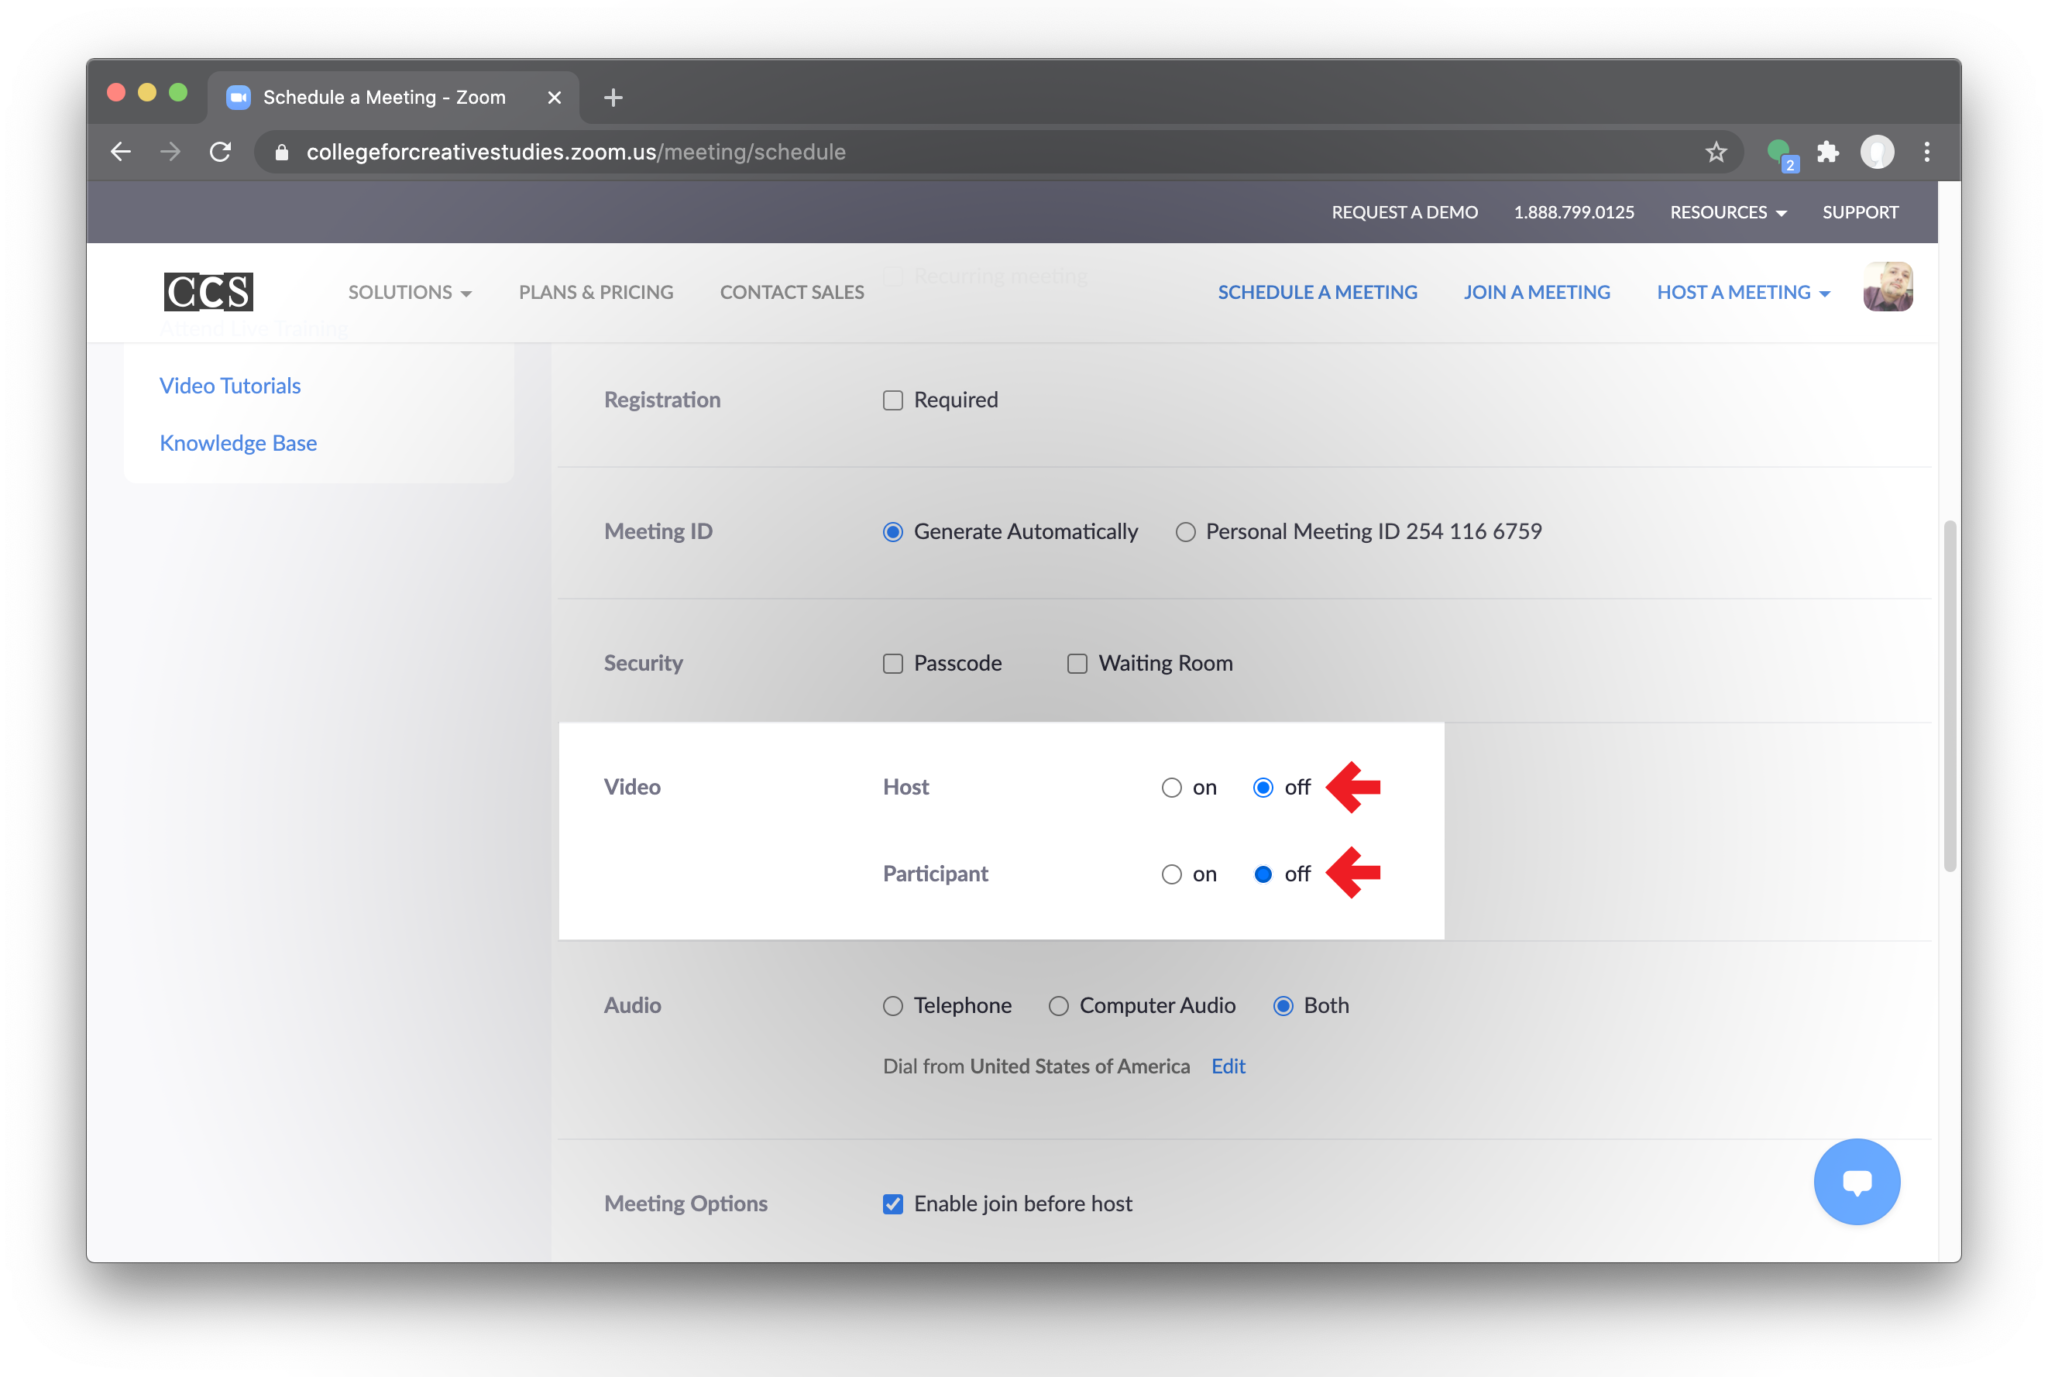The height and width of the screenshot is (1377, 2048).
Task: Open the blue chat bubble widget
Action: (x=1856, y=1182)
